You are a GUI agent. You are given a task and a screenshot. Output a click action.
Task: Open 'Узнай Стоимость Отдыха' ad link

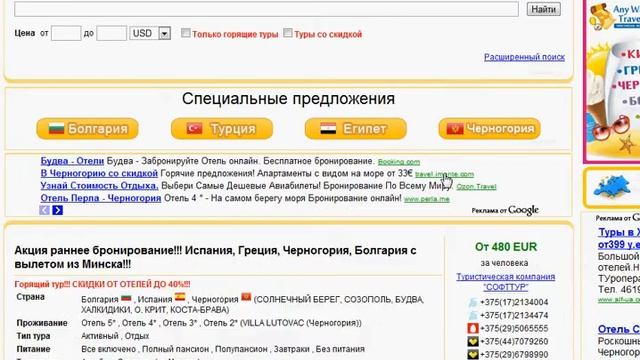(x=99, y=186)
